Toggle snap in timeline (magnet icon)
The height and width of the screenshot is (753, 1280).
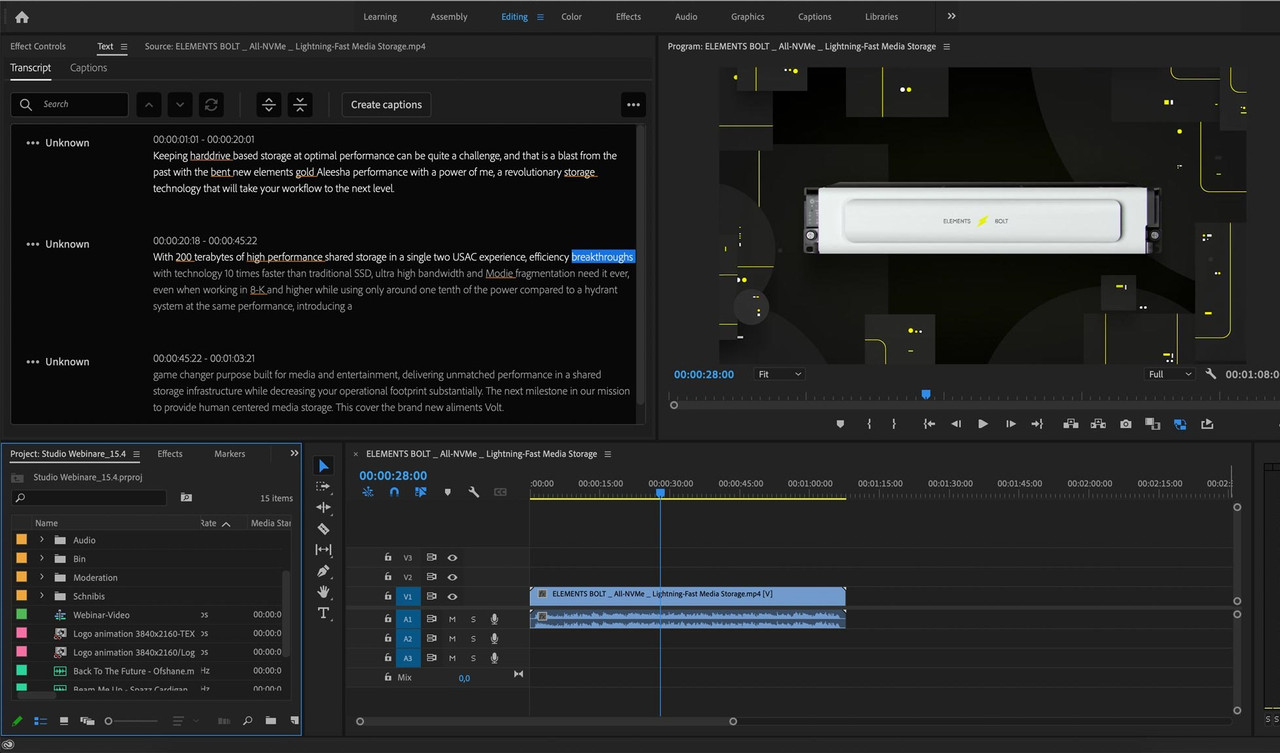point(394,492)
